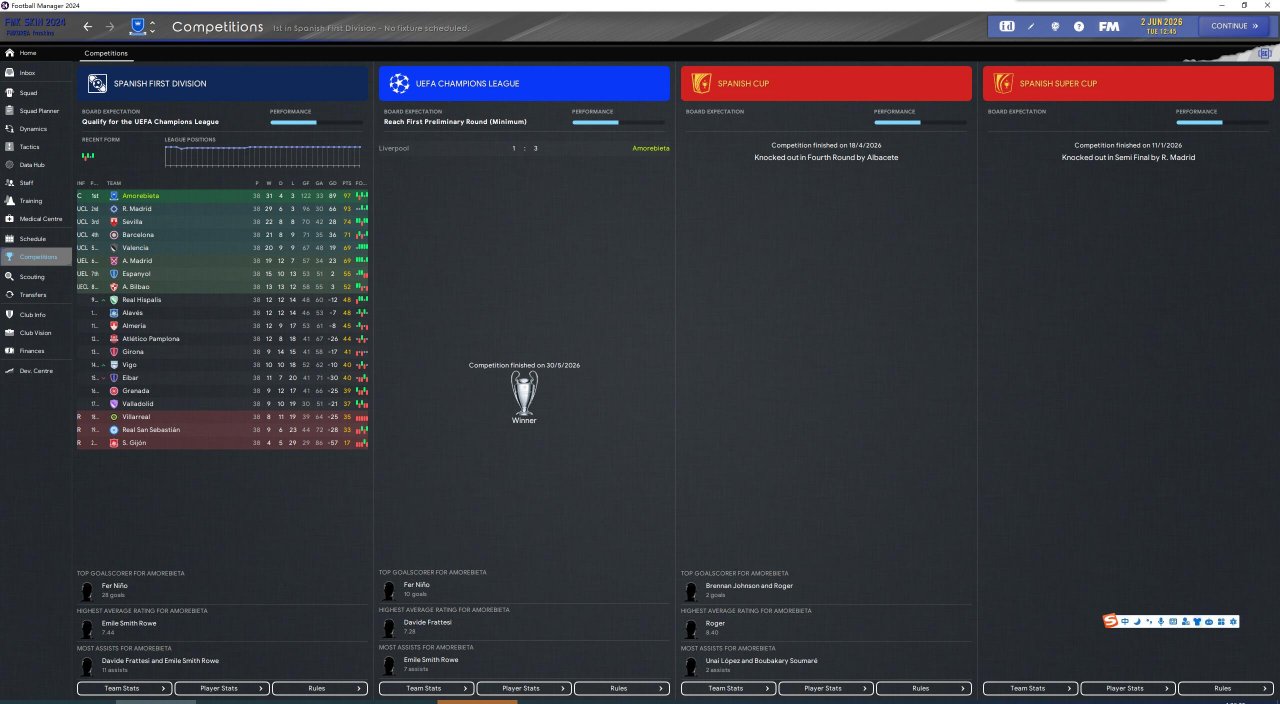The image size is (1280, 704).
Task: Click the Scouting sidebar icon
Action: coord(10,276)
